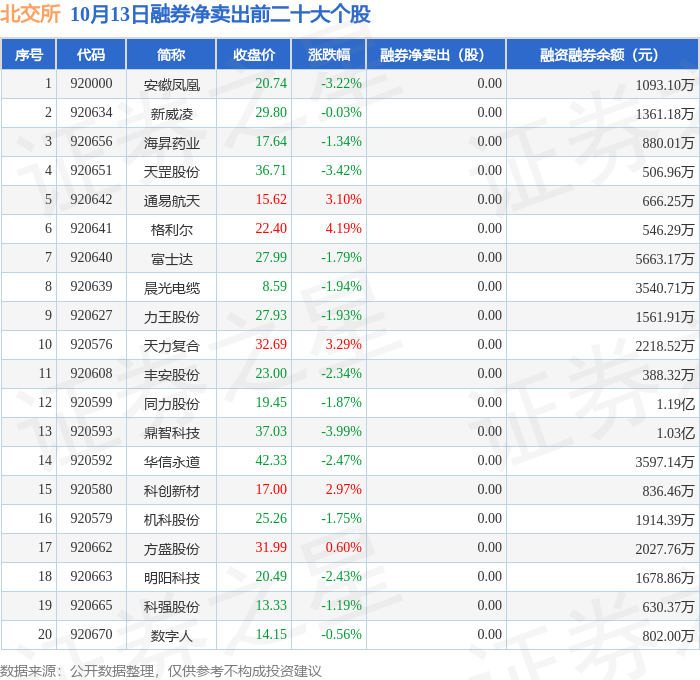
Task: Click closing price 29.80
Action: (x=271, y=113)
